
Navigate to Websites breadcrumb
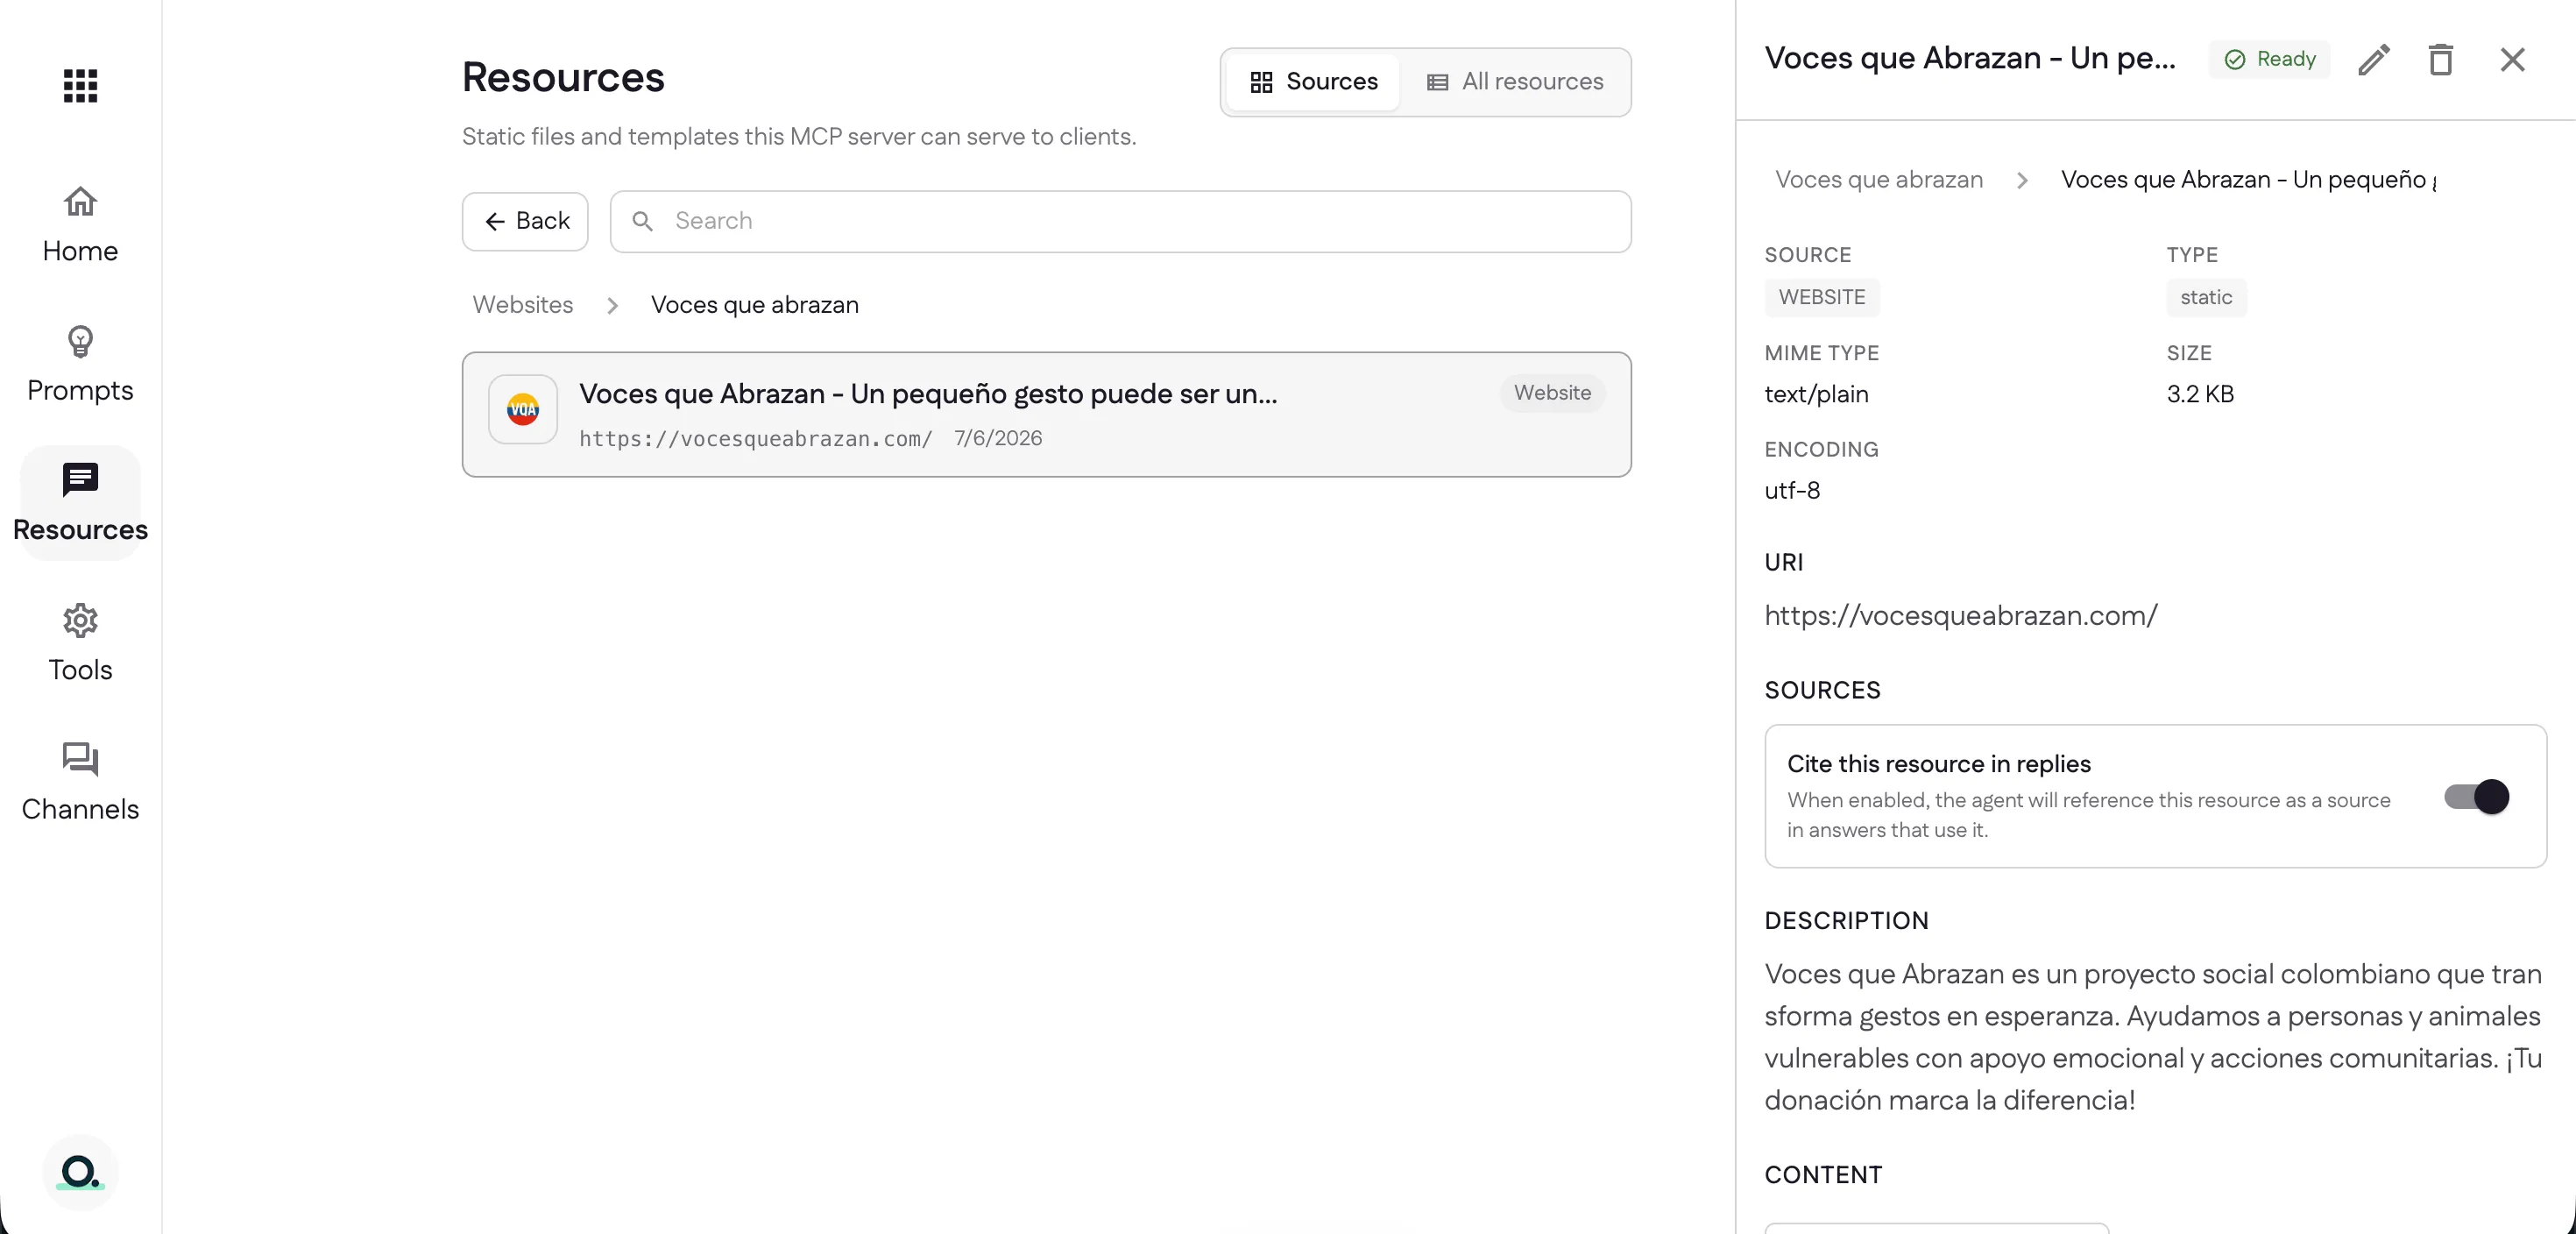(522, 305)
